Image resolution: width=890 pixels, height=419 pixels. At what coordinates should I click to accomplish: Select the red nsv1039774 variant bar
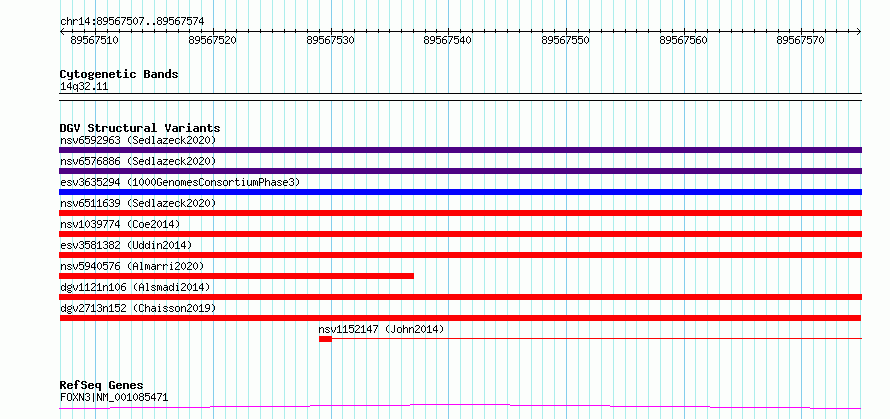pyautogui.click(x=460, y=234)
